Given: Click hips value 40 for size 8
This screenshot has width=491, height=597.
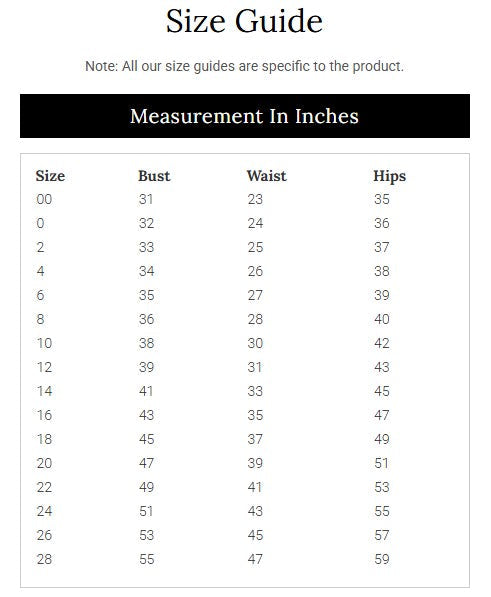Looking at the screenshot, I should point(382,319).
